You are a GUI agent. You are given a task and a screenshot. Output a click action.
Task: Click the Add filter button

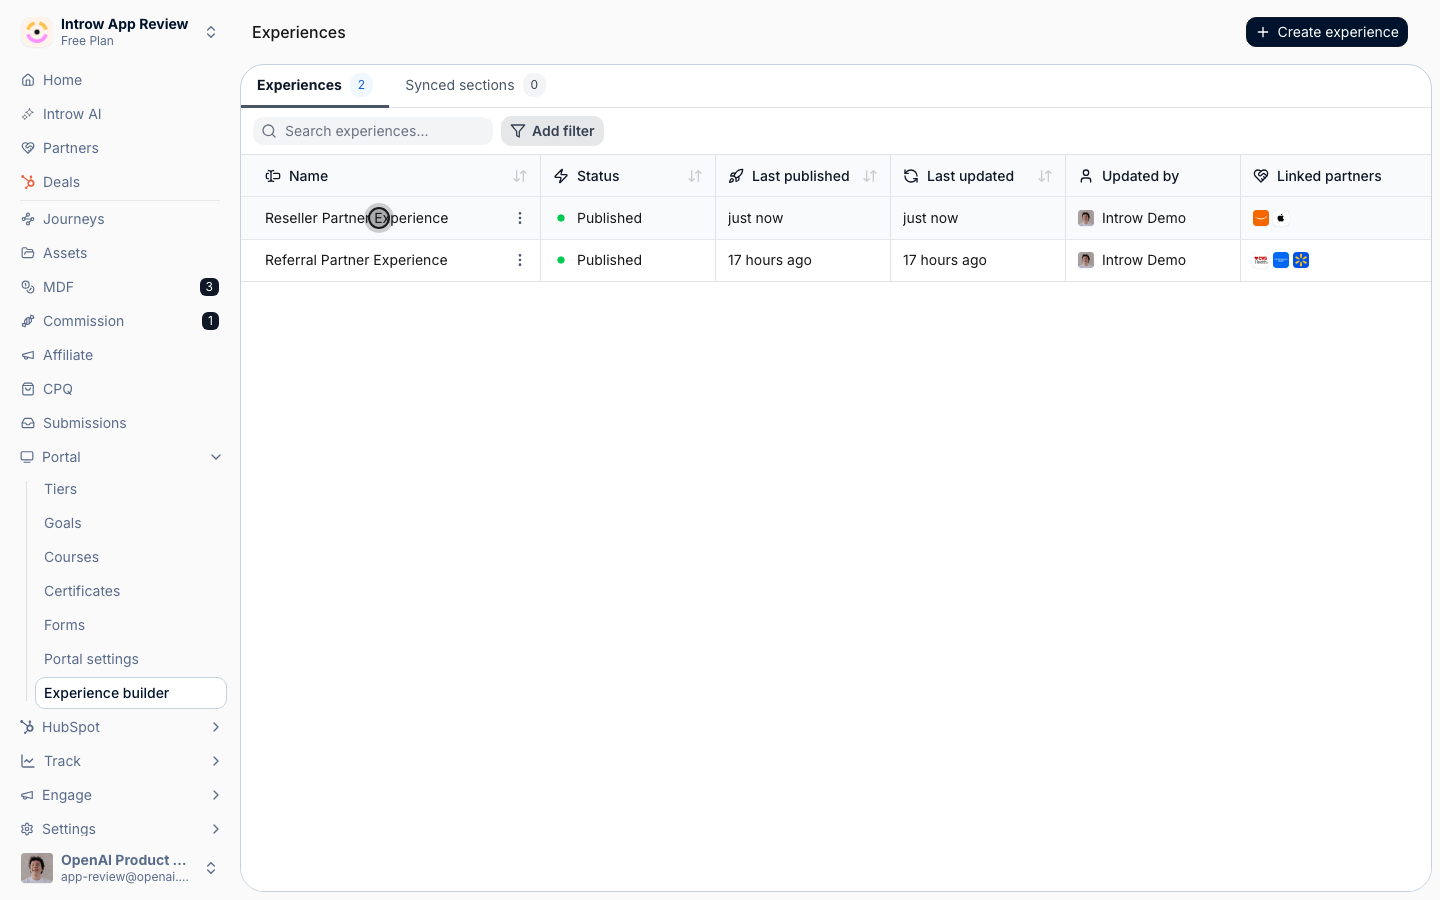(x=552, y=131)
